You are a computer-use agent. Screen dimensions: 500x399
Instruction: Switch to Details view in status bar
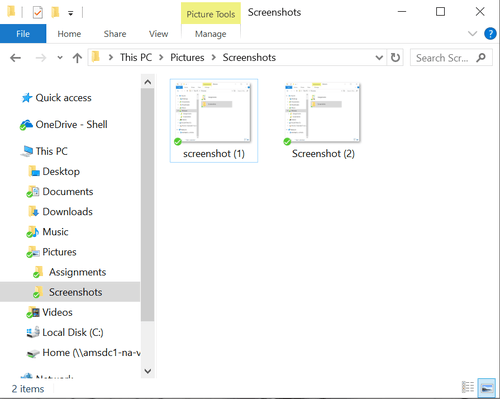pyautogui.click(x=468, y=387)
